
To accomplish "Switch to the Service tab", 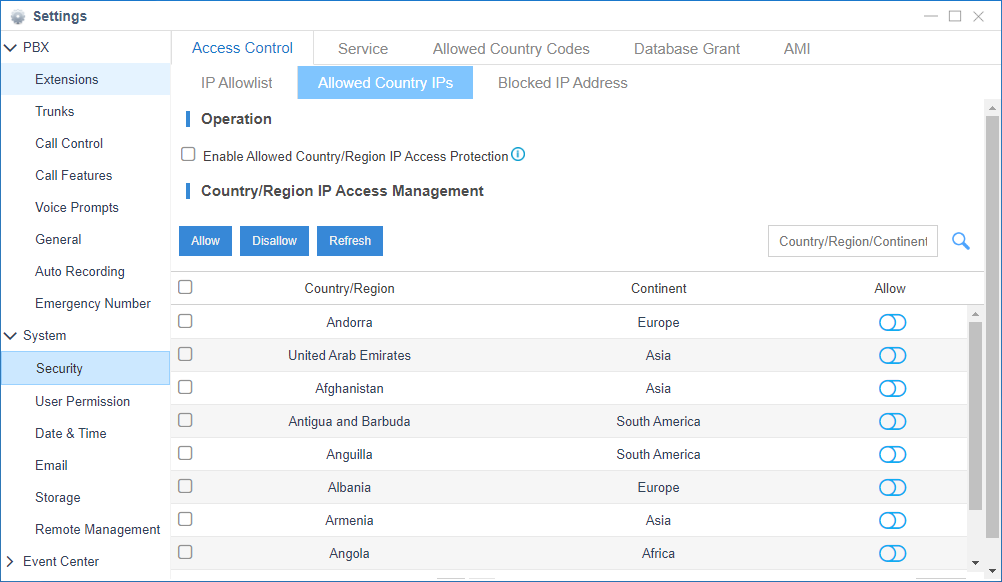I will point(362,48).
